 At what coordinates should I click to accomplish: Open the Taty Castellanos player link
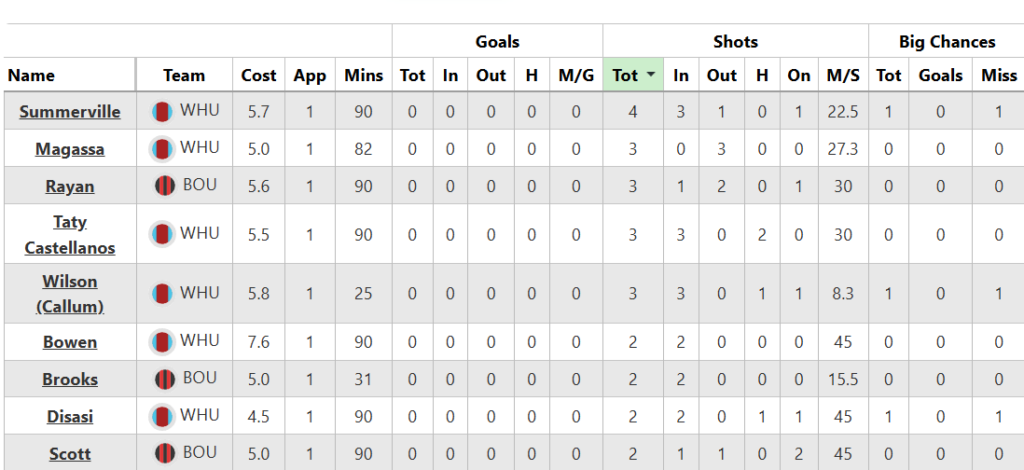click(70, 234)
